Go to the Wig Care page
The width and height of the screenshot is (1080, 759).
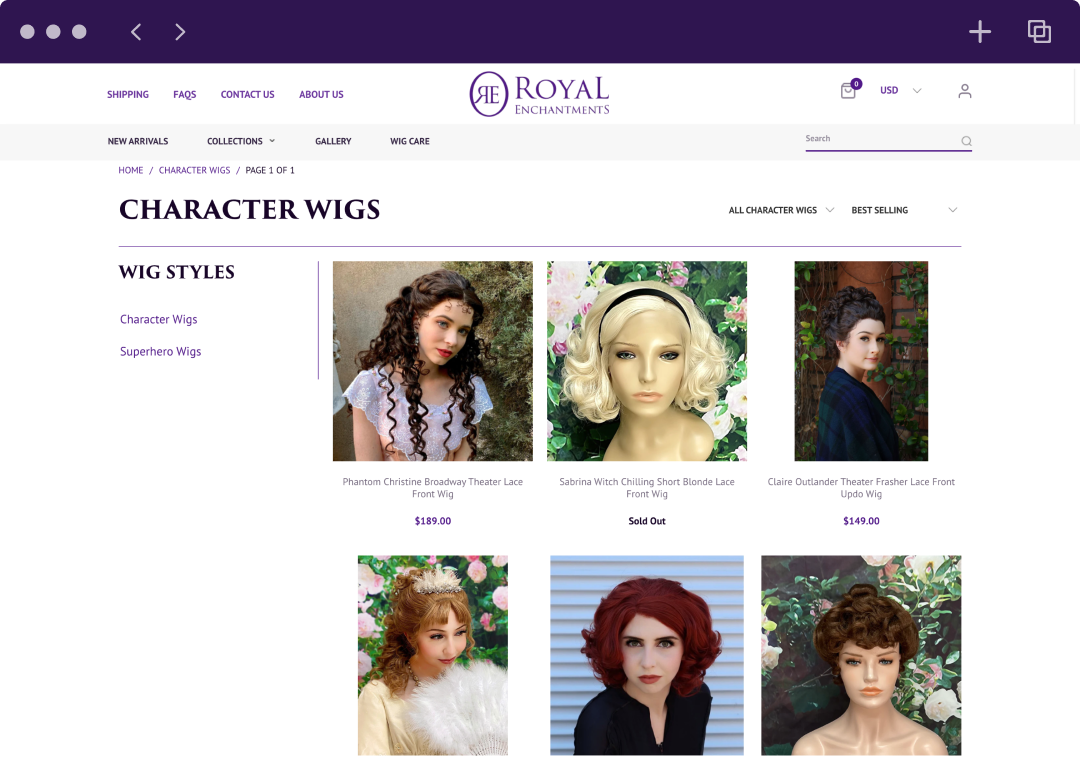pyautogui.click(x=410, y=141)
